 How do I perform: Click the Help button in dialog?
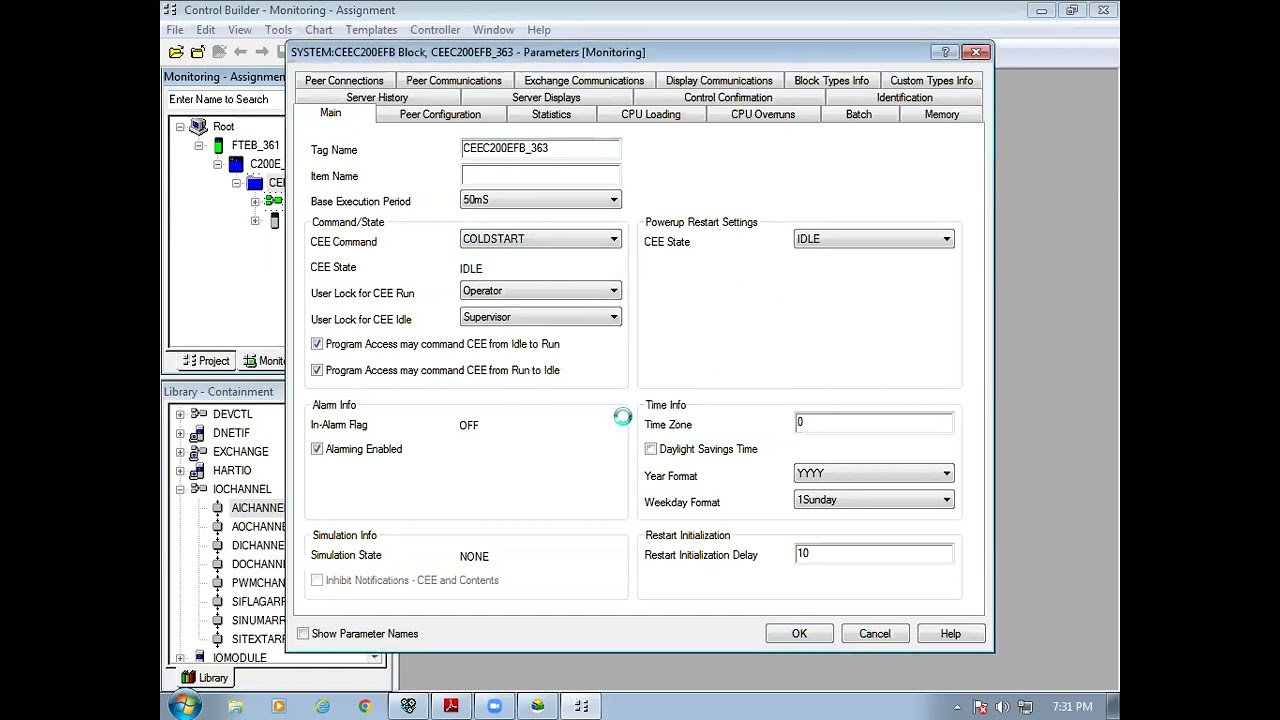(x=950, y=634)
